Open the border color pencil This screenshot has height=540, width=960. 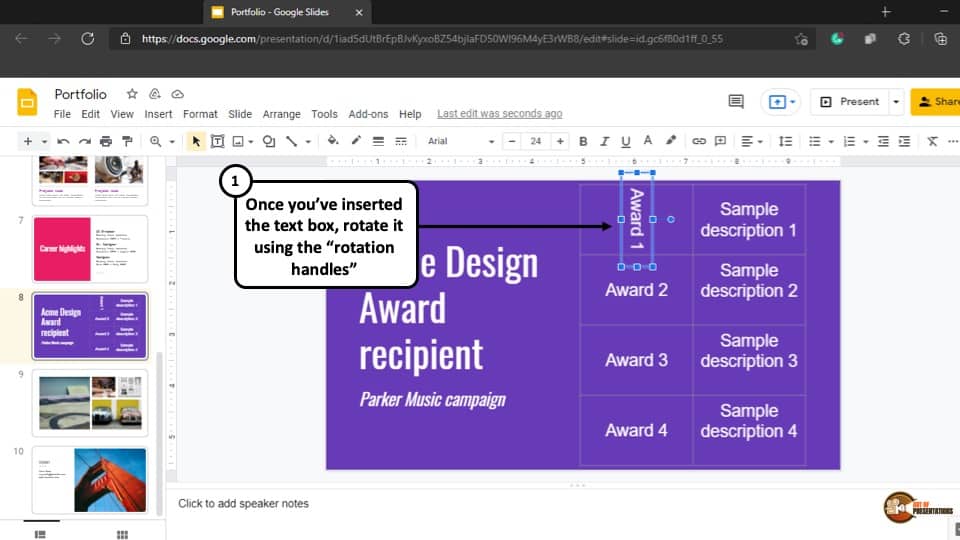(x=356, y=141)
